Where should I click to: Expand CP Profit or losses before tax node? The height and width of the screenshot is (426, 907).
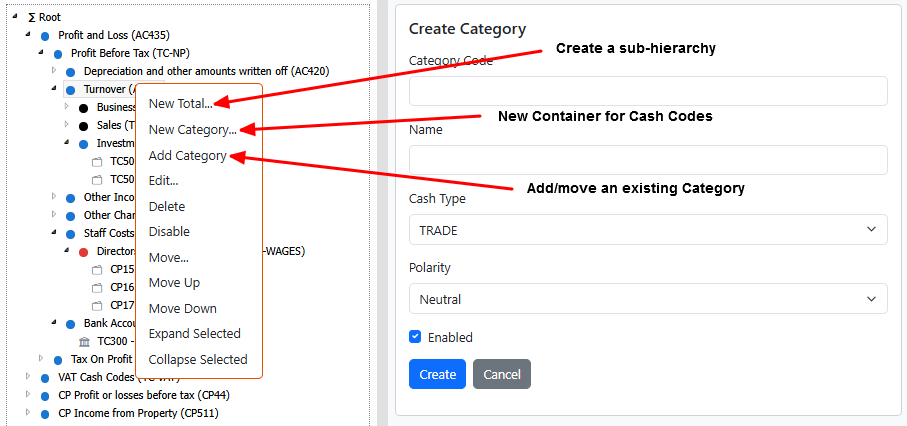click(28, 394)
